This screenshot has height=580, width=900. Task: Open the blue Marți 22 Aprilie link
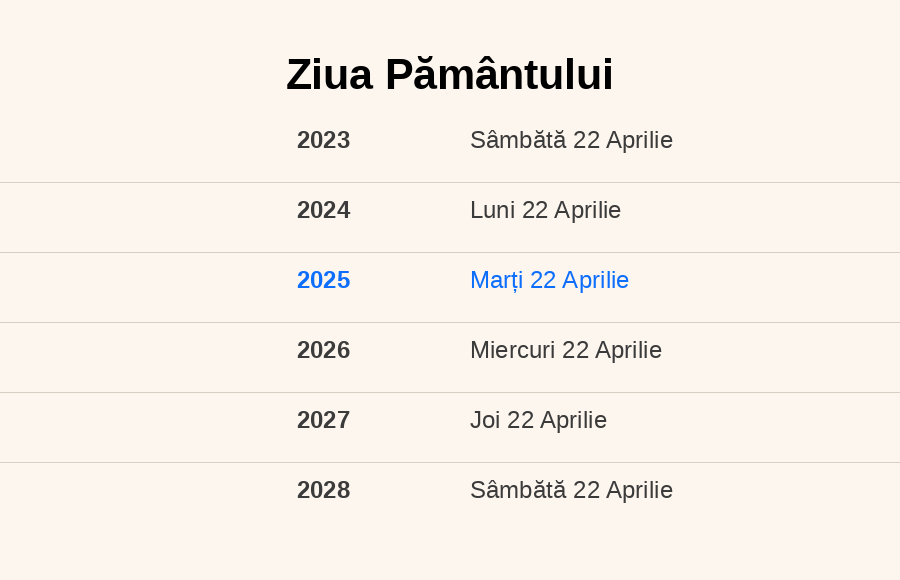pyautogui.click(x=549, y=281)
